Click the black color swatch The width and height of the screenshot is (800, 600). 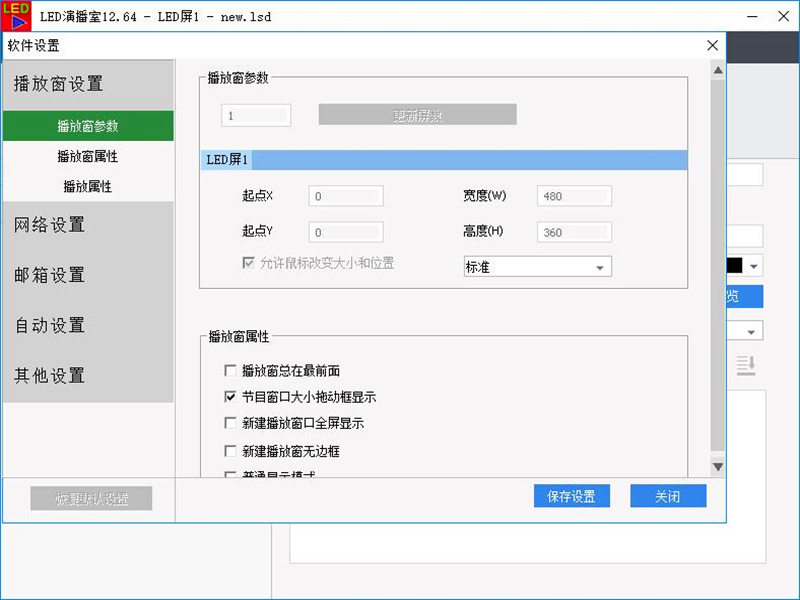pyautogui.click(x=733, y=266)
